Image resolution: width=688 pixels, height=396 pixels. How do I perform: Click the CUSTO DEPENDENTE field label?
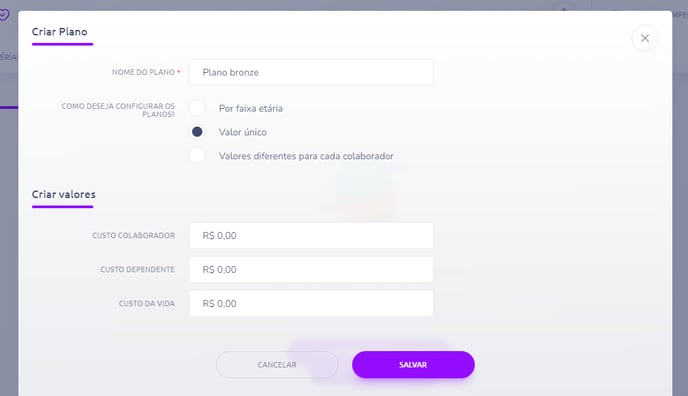tap(137, 269)
